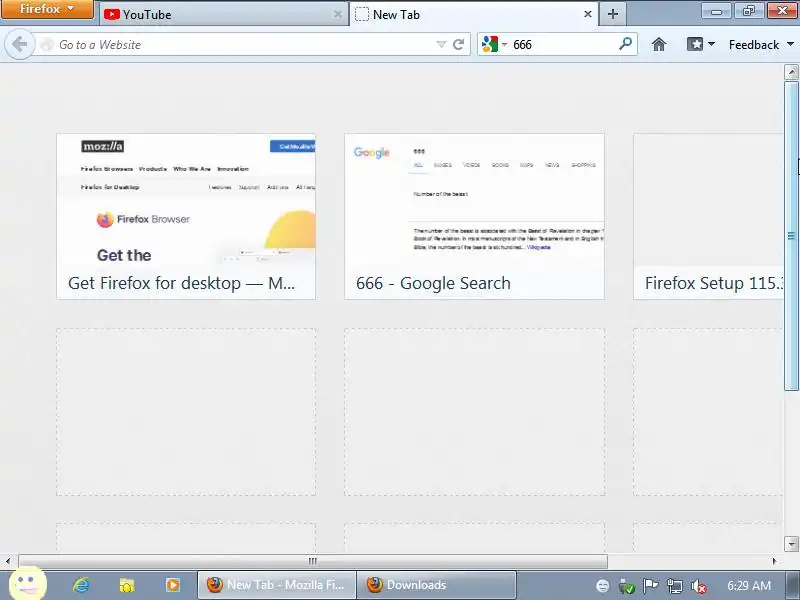Open the orange Firefox menu button
The width and height of the screenshot is (800, 600).
(x=47, y=9)
